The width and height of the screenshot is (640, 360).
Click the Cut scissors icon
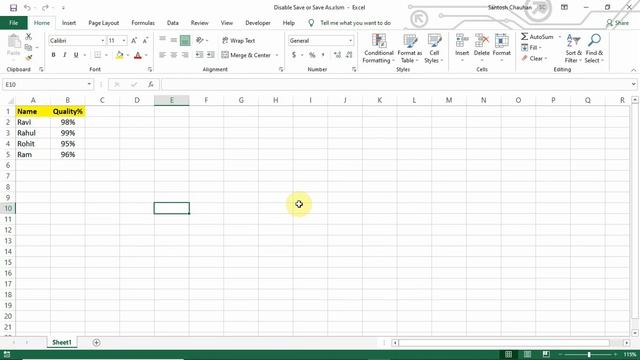coord(28,37)
